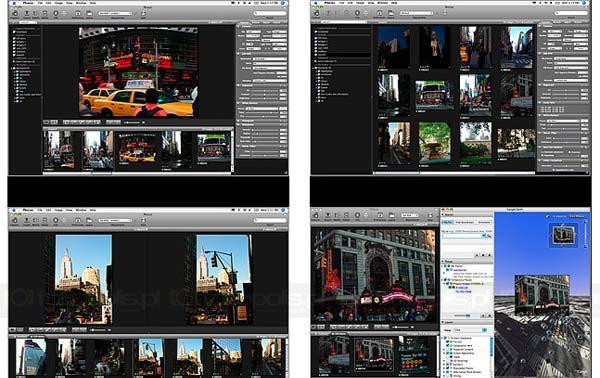Viewport: 600px width, 378px height.
Task: Open the Layers View dropdown in Google Earth
Action: tap(470, 330)
